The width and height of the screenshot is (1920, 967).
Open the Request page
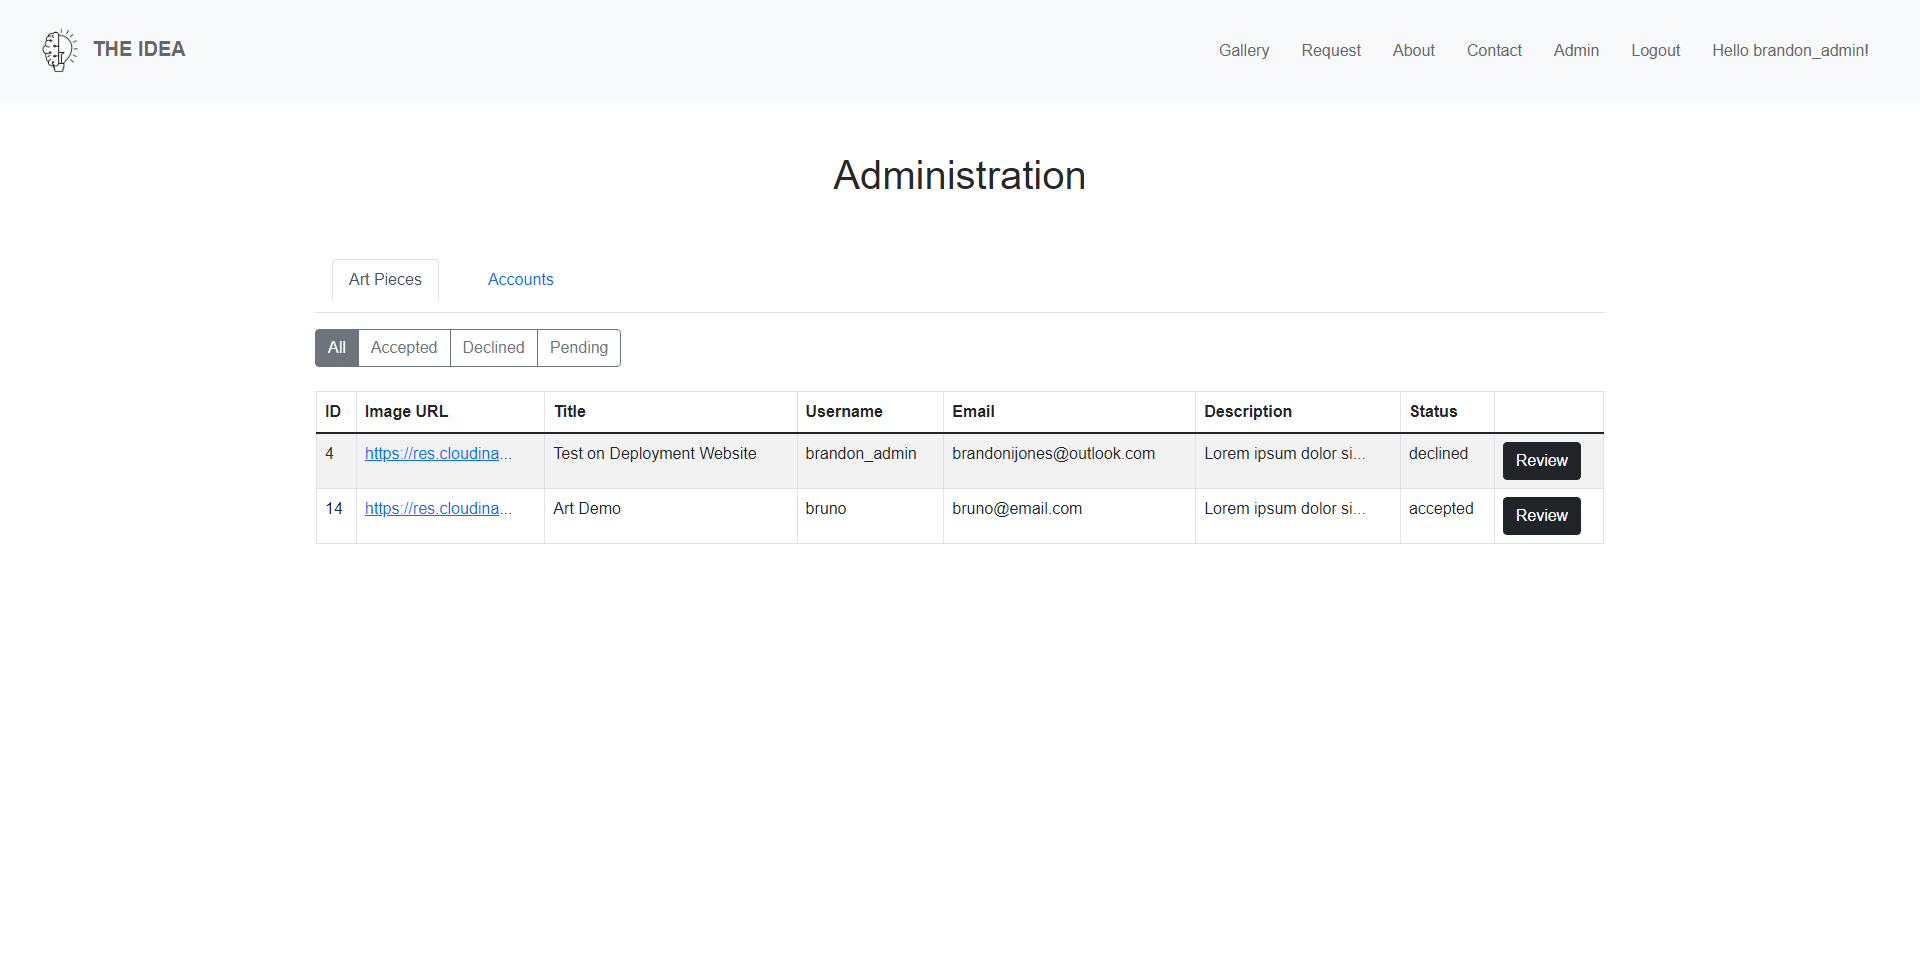[1330, 50]
